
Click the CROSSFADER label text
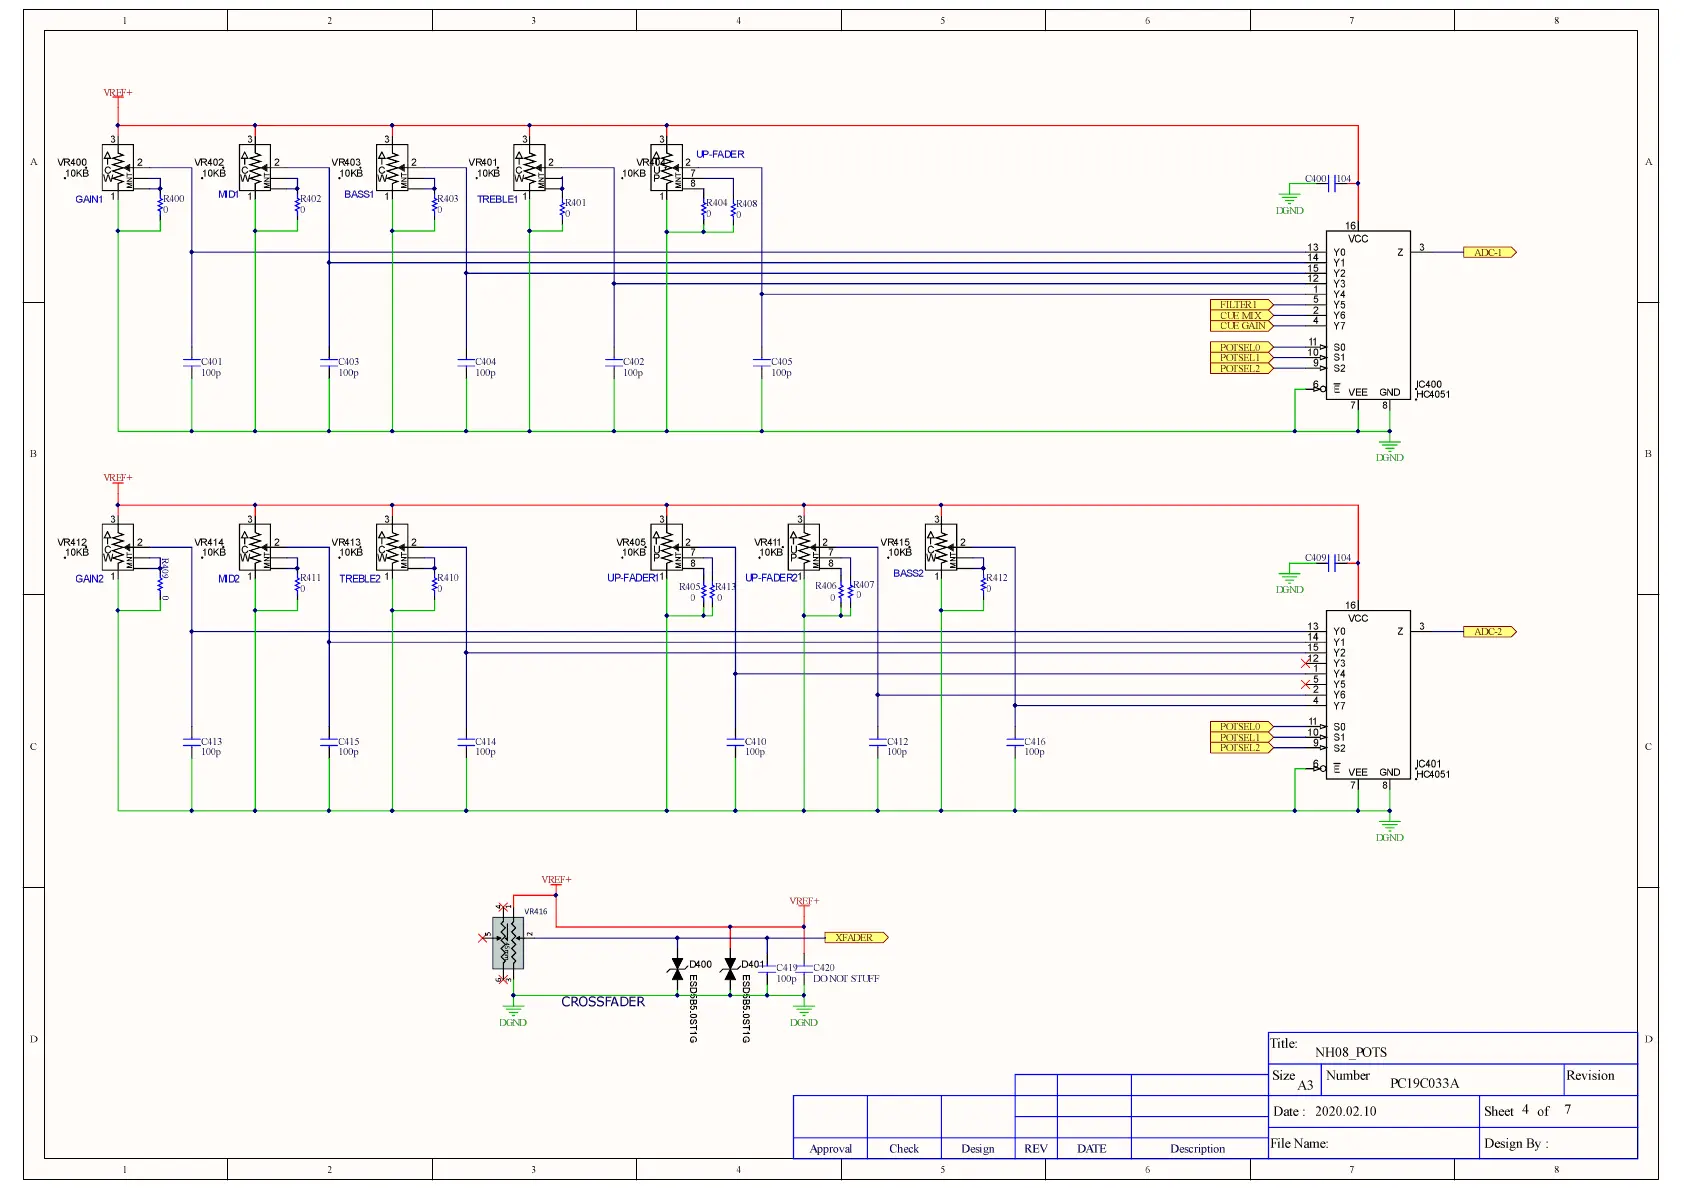tap(603, 1002)
